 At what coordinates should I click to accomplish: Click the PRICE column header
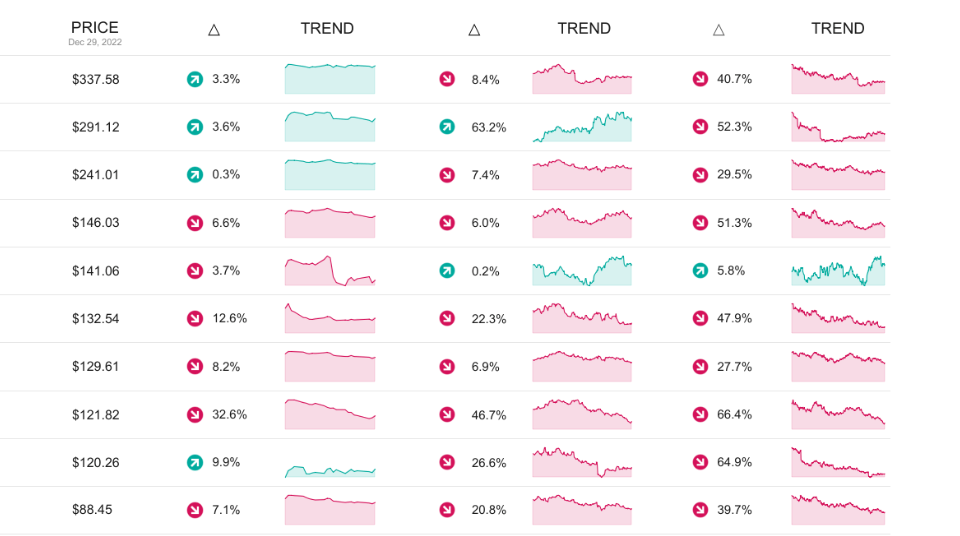pyautogui.click(x=95, y=28)
